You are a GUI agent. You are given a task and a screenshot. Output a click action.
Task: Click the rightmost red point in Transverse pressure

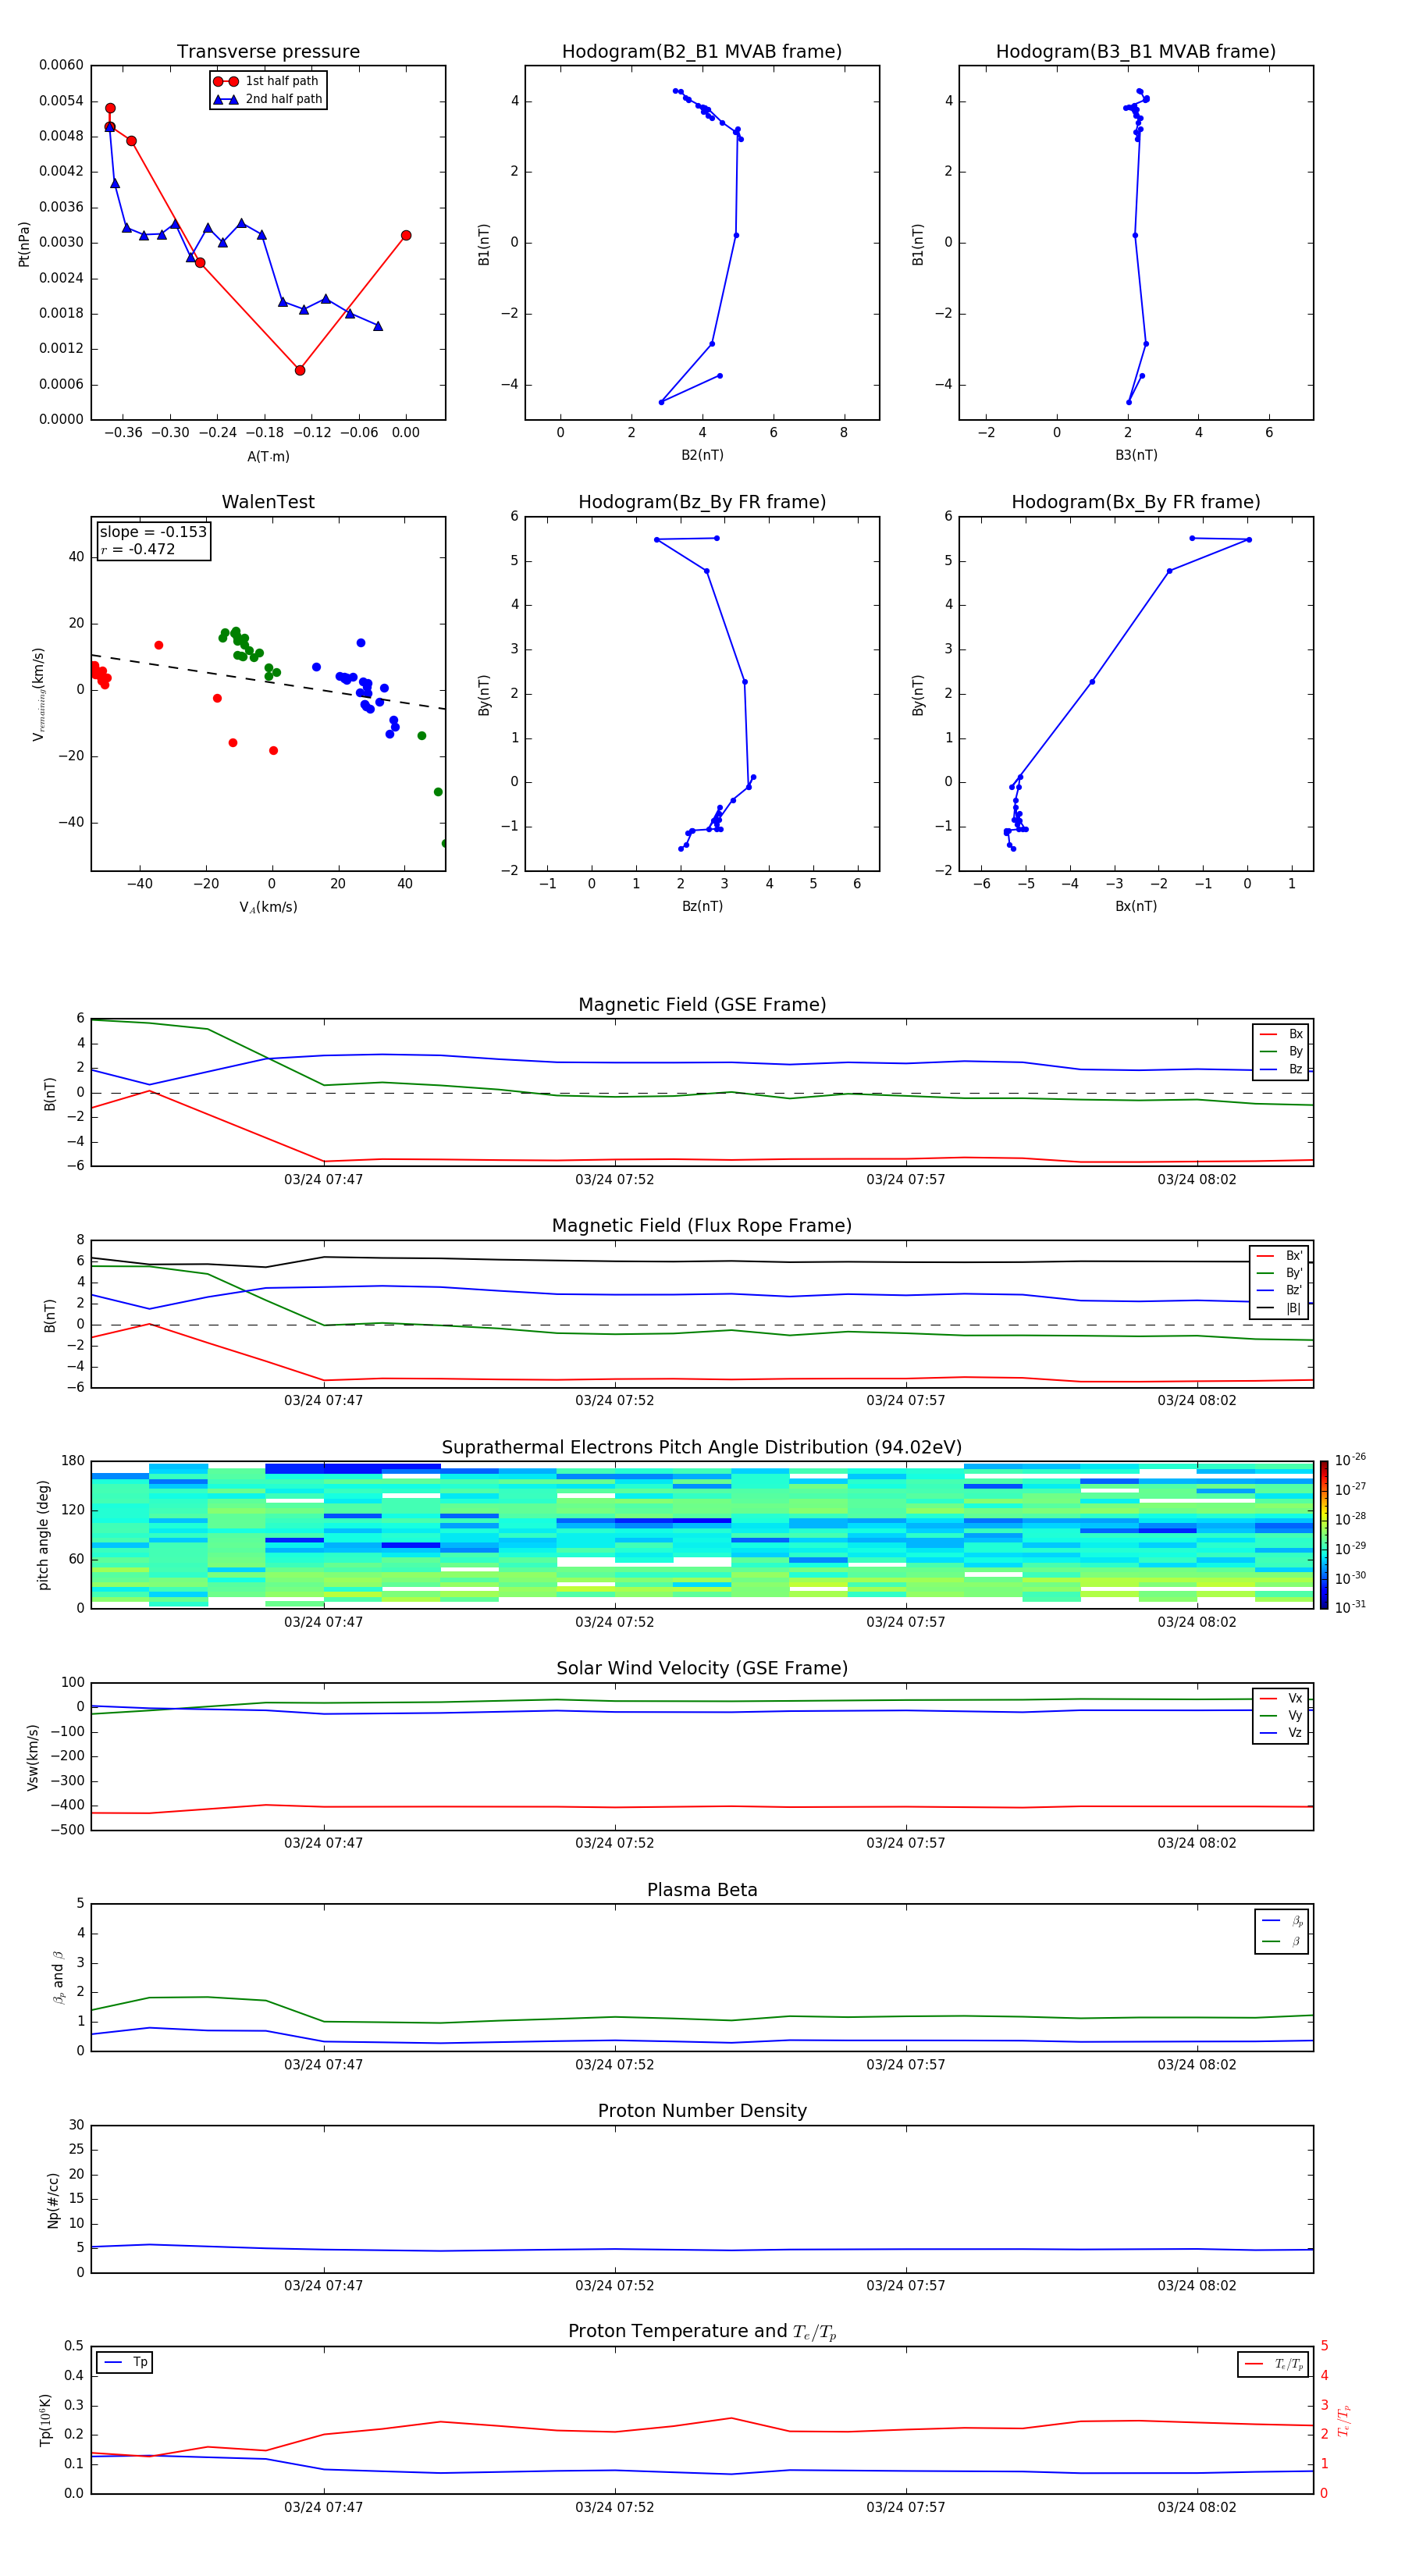coord(406,236)
